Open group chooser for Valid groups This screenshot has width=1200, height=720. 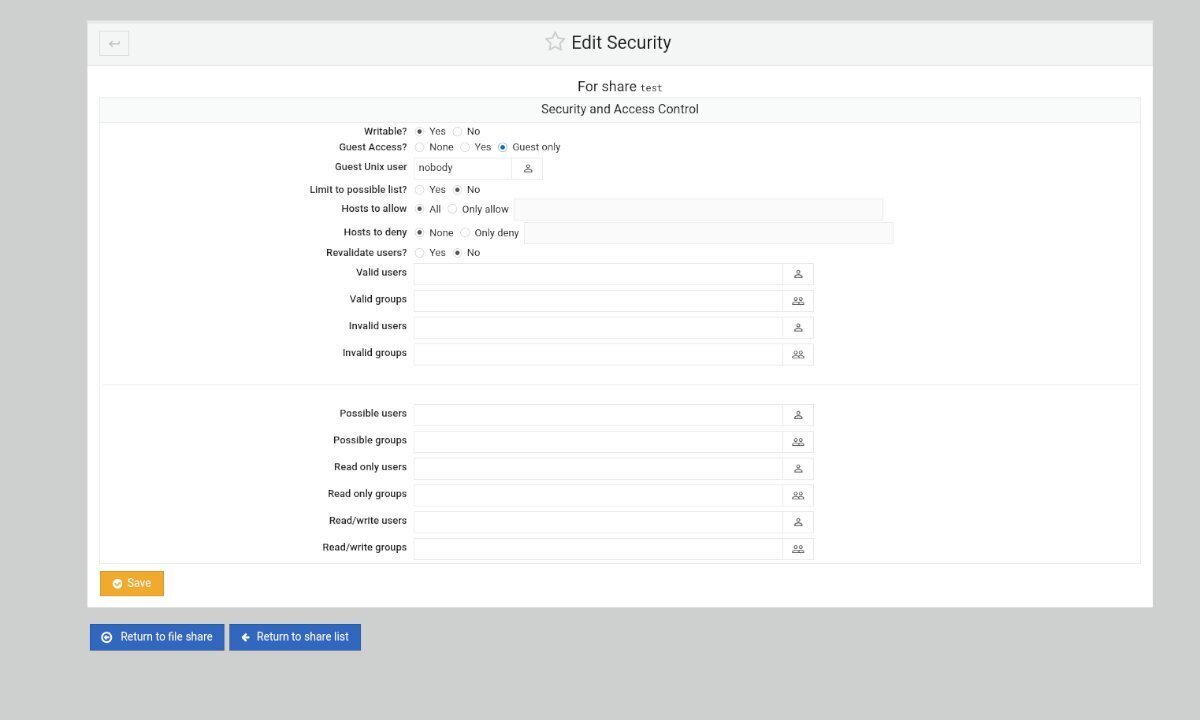pyautogui.click(x=798, y=301)
